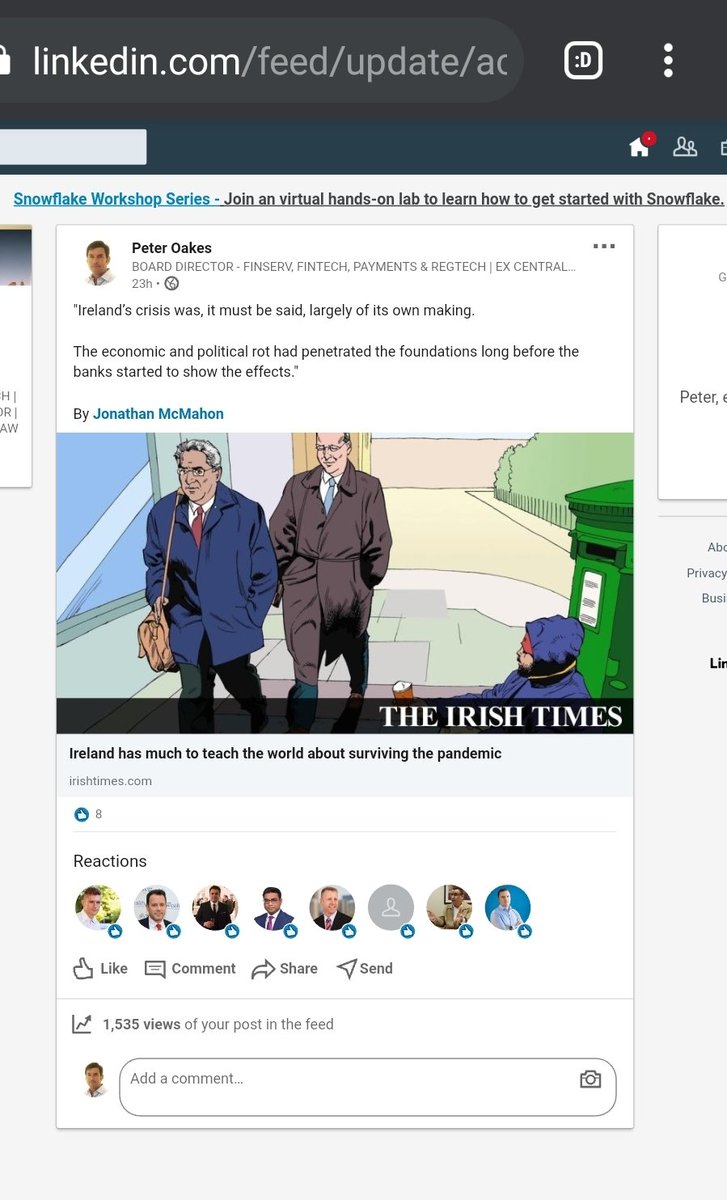Image resolution: width=727 pixels, height=1200 pixels.
Task: Share the post via Share button
Action: [284, 968]
